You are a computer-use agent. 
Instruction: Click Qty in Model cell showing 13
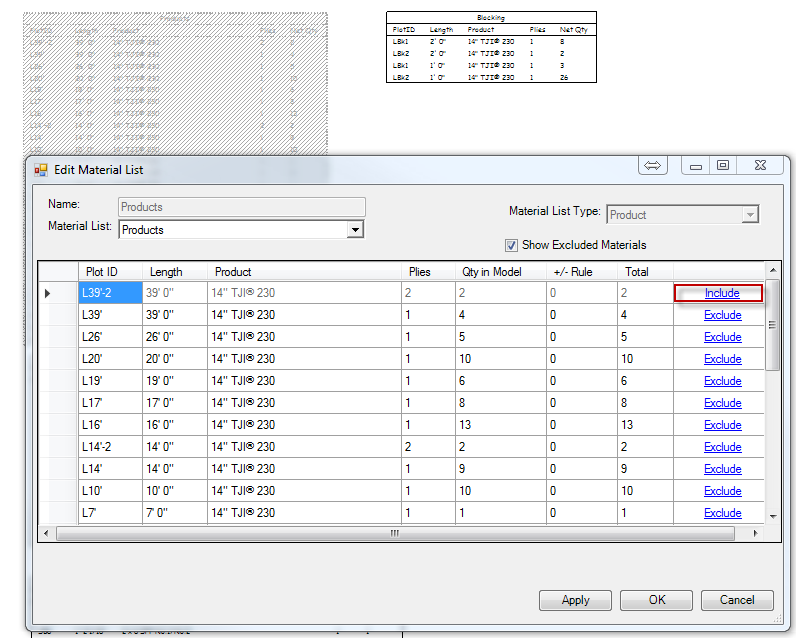[501, 425]
